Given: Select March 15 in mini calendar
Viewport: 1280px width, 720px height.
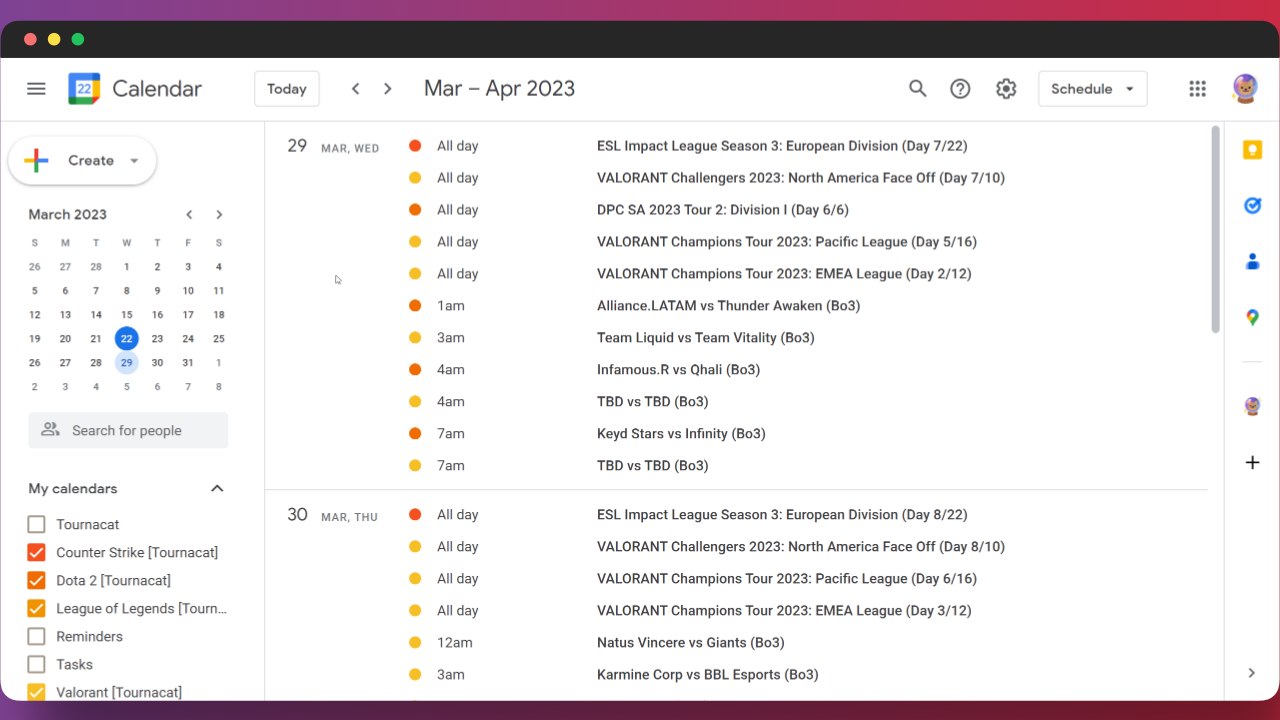Looking at the screenshot, I should coord(127,314).
